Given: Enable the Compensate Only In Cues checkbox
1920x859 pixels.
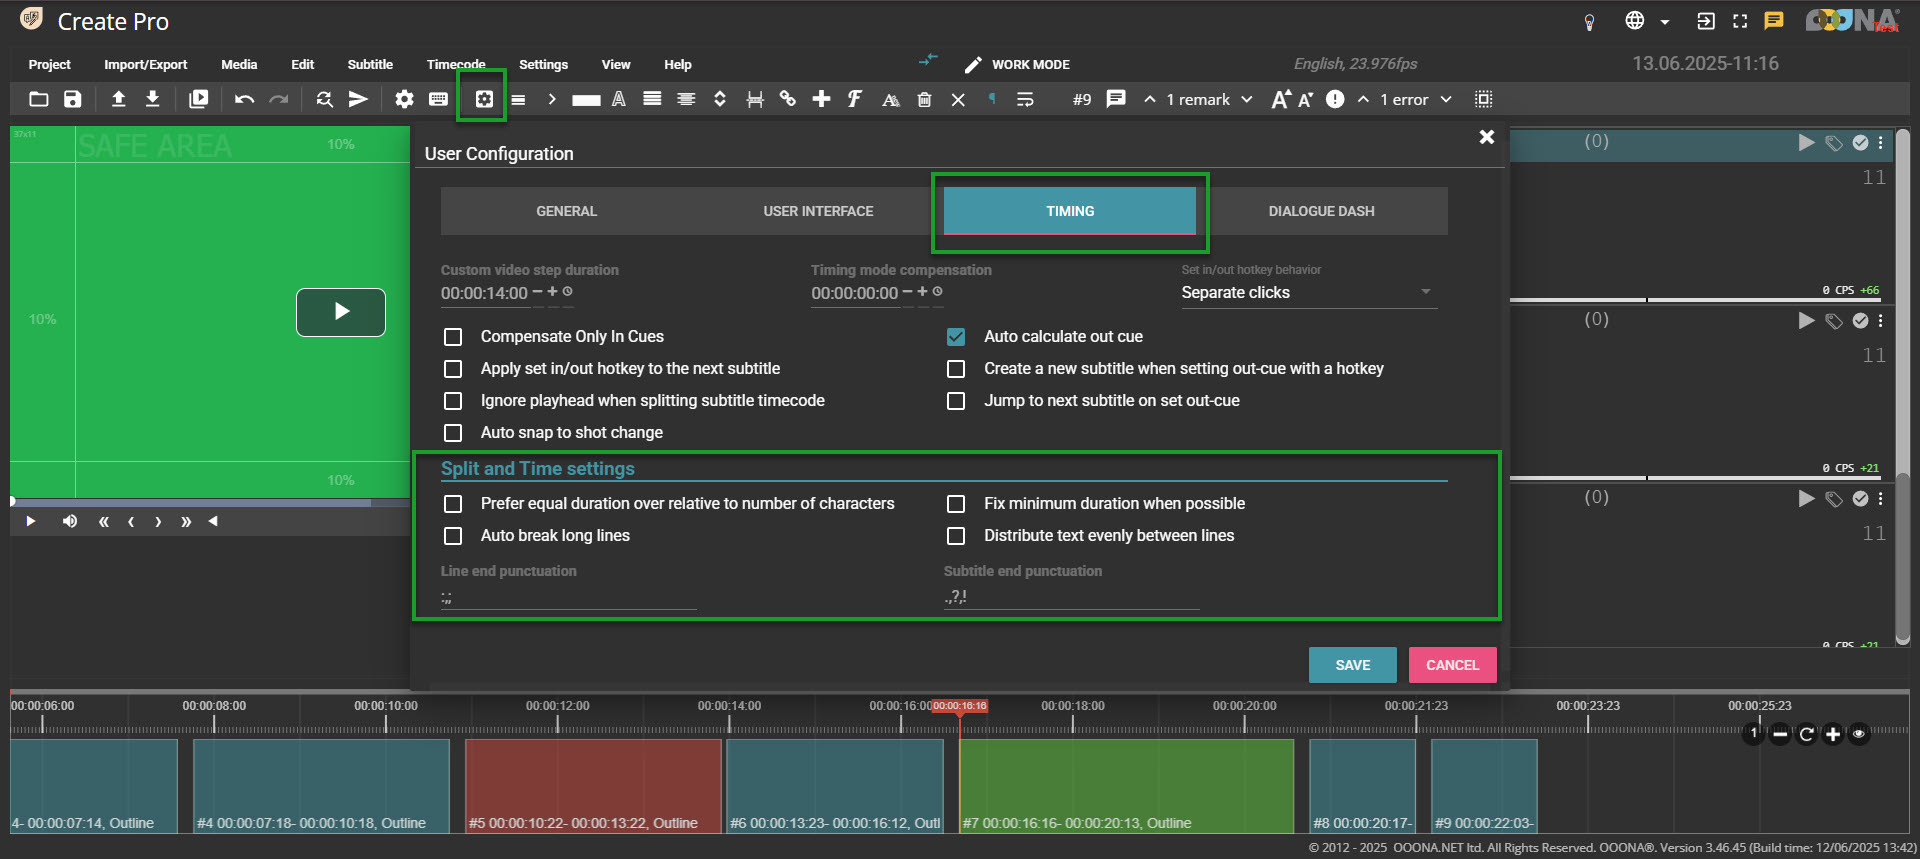Looking at the screenshot, I should pyautogui.click(x=453, y=337).
